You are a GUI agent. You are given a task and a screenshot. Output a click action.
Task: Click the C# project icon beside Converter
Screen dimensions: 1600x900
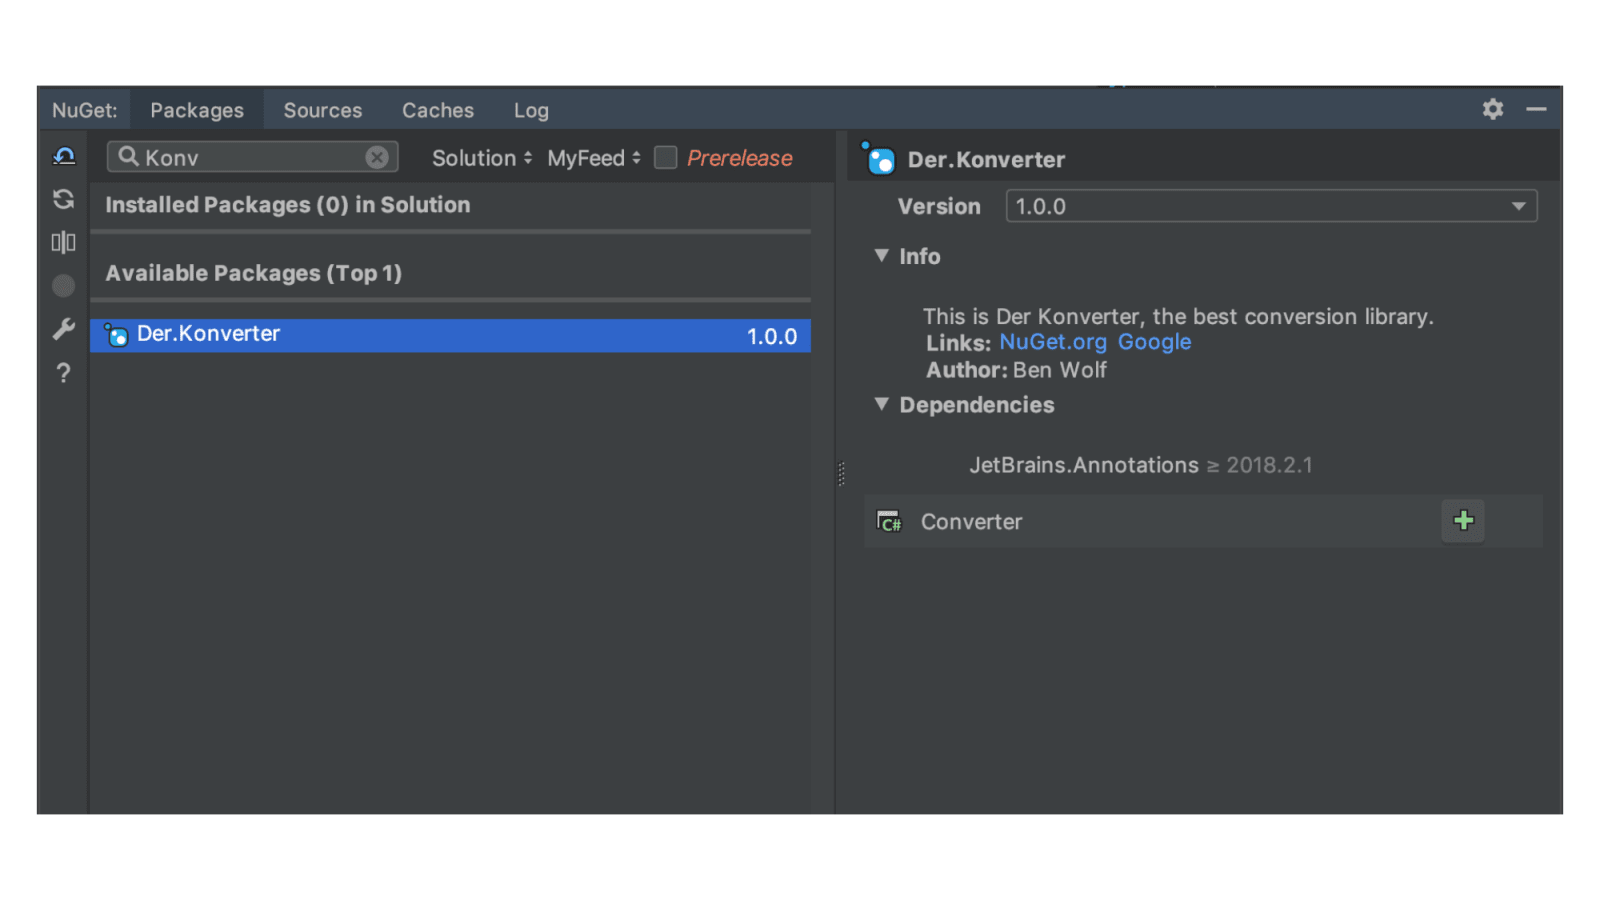pos(889,521)
